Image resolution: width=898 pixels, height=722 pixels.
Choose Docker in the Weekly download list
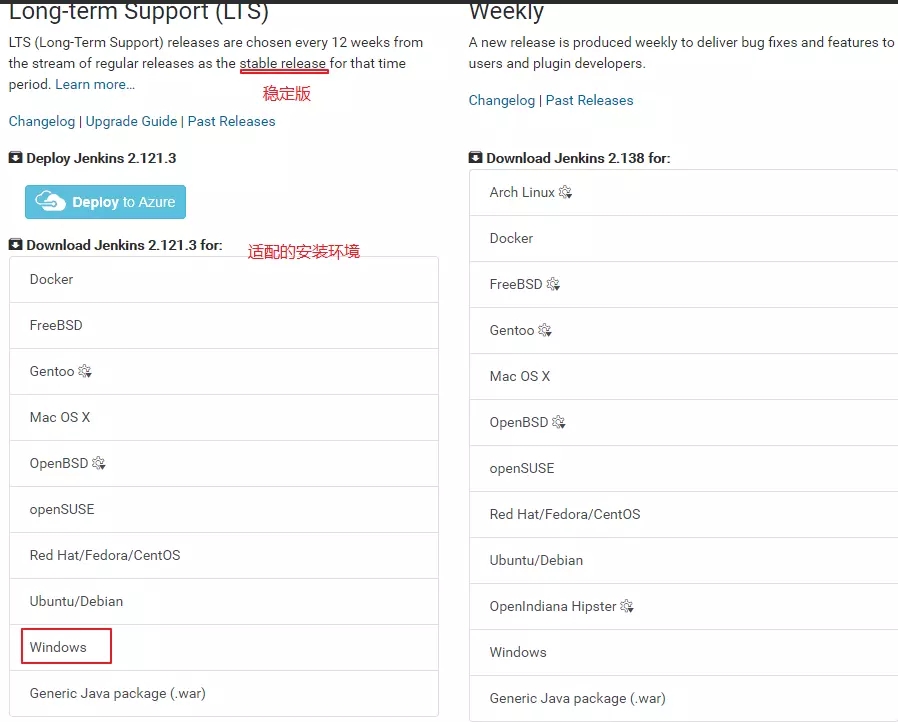pos(511,238)
